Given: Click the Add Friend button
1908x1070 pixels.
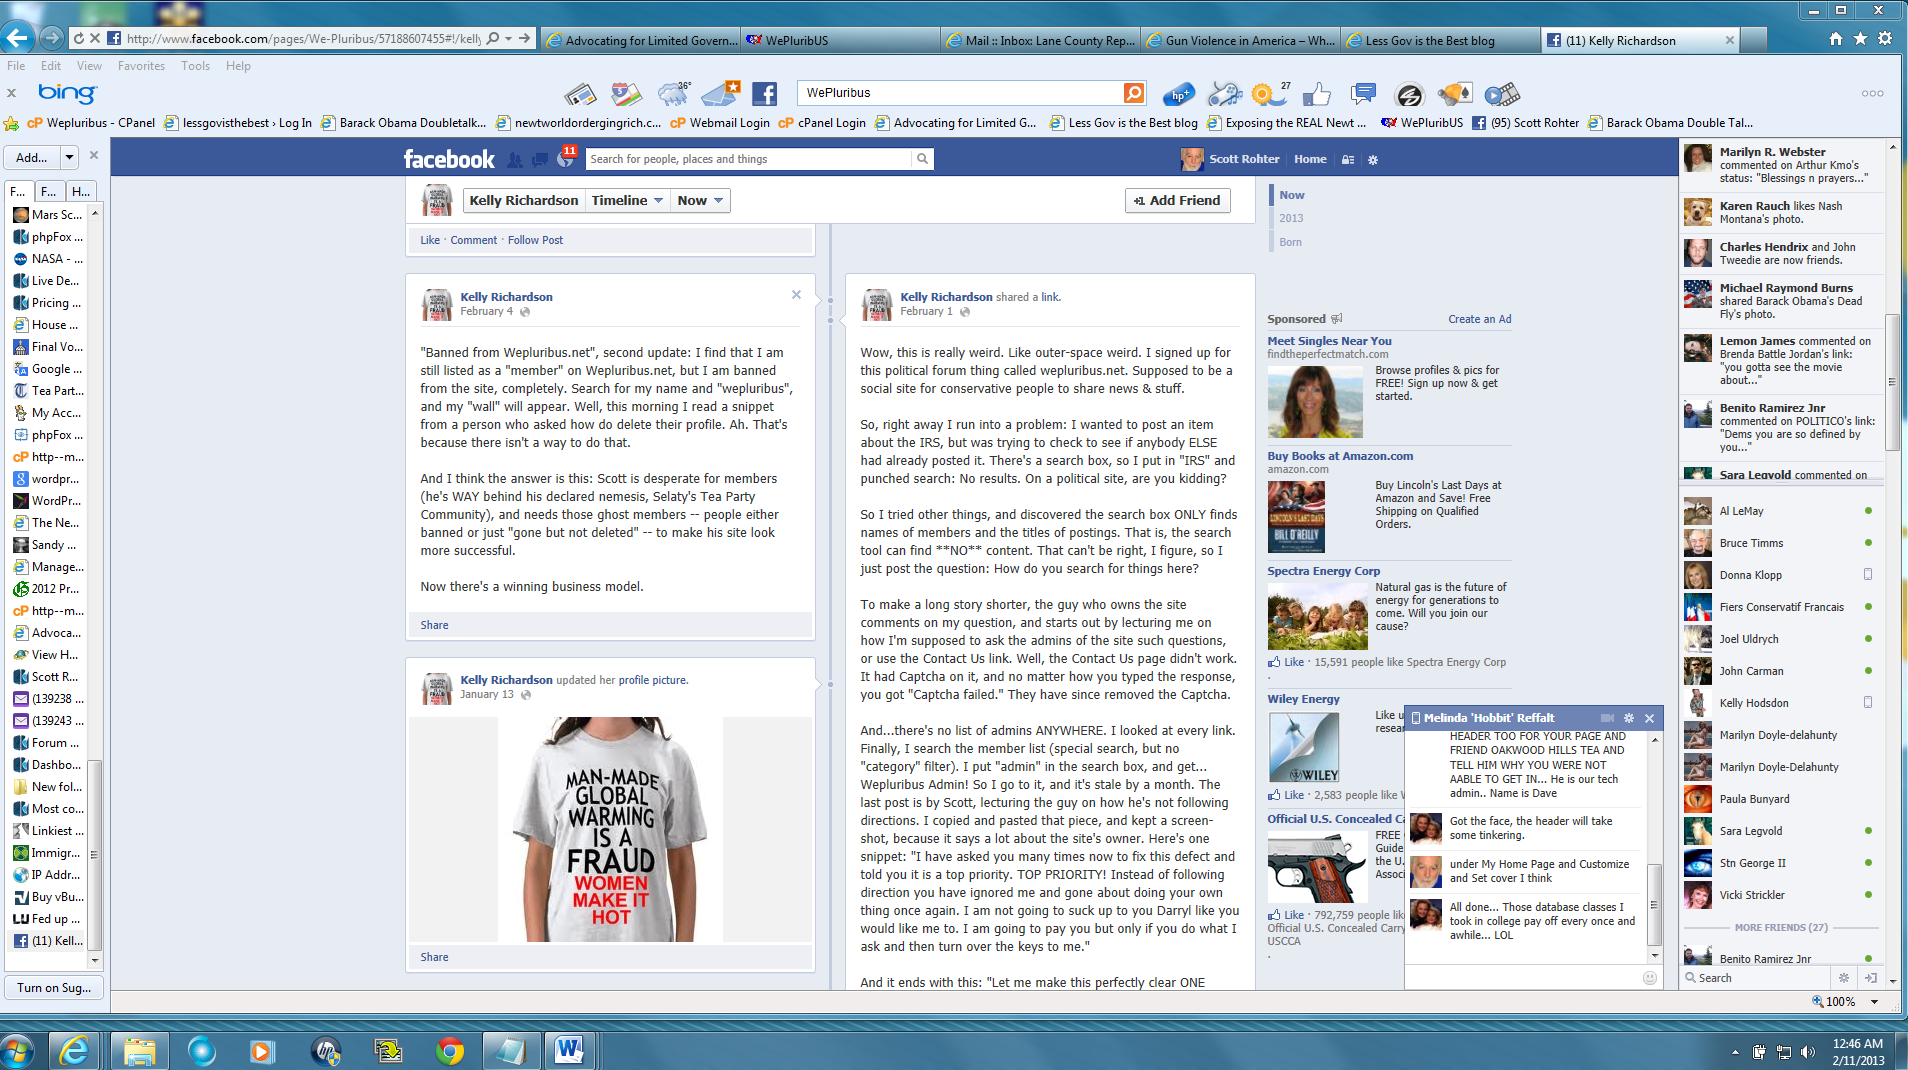Looking at the screenshot, I should coord(1177,201).
